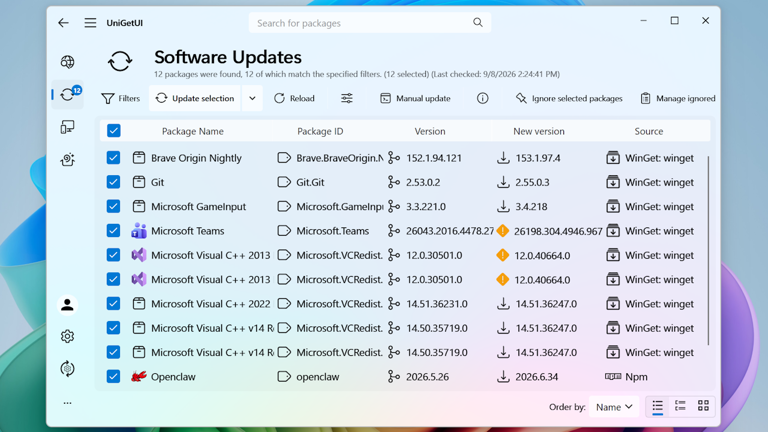Screen dimensions: 768x432
Task: Click the package list vertical scrollbar
Action: tap(708, 250)
